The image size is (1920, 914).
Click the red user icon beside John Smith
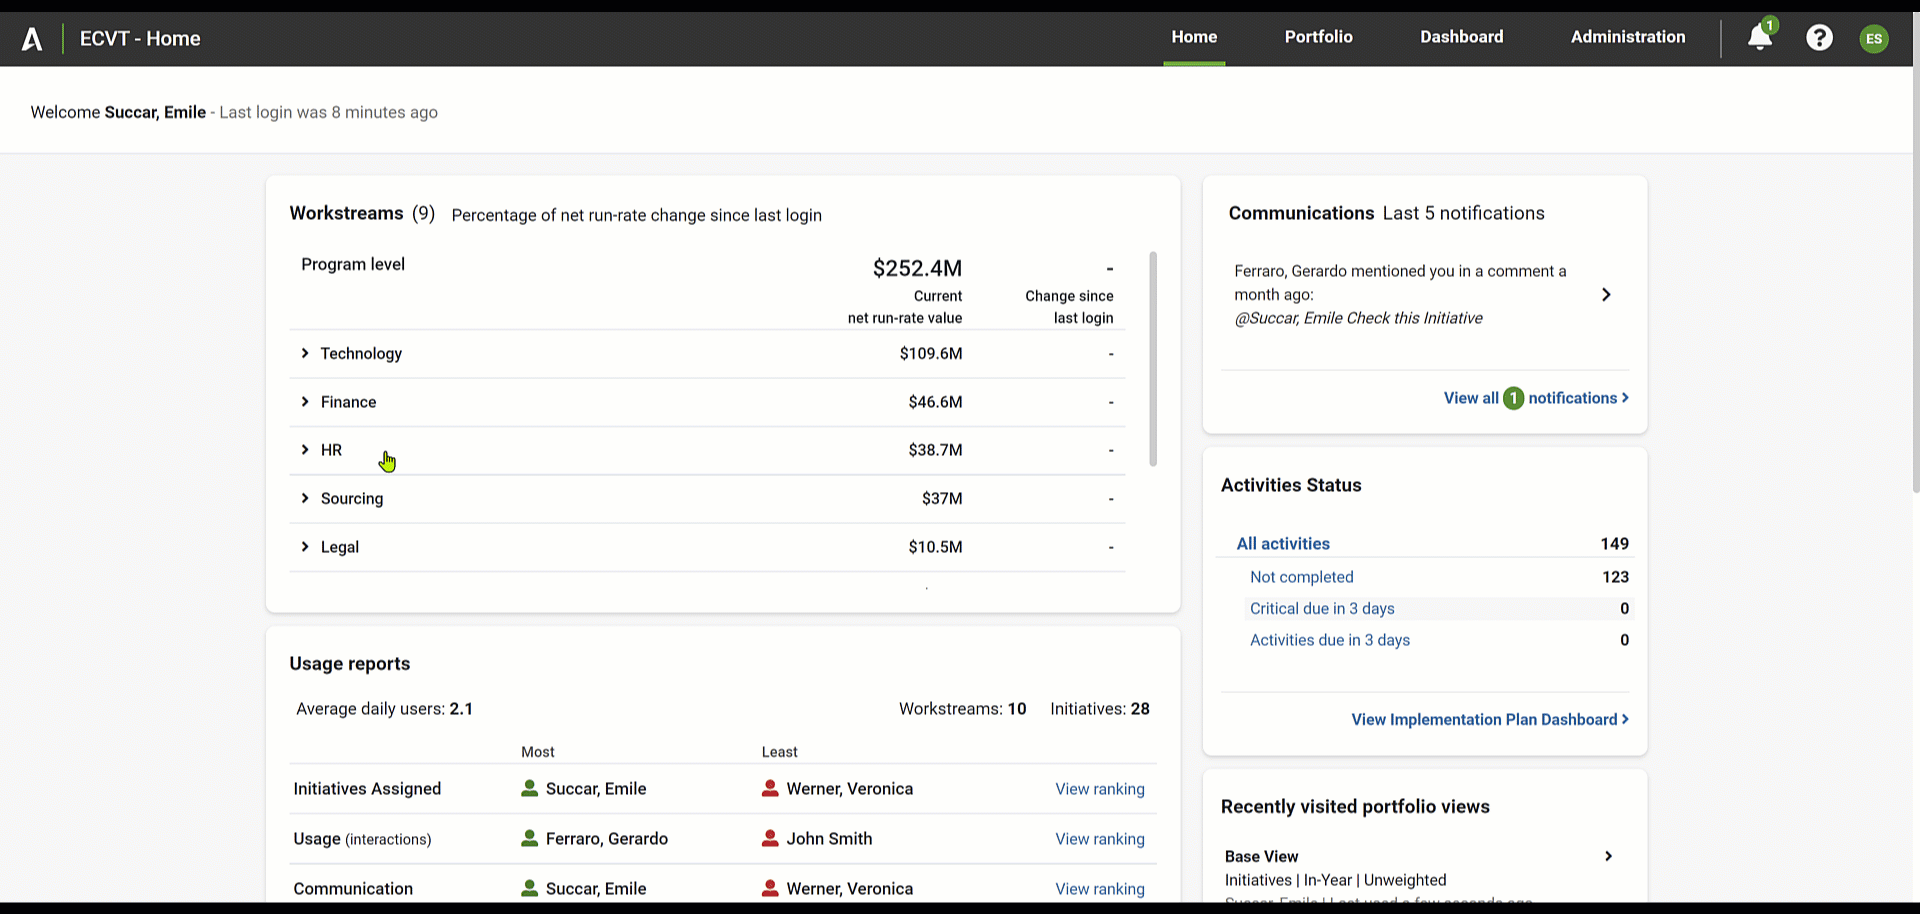(770, 838)
